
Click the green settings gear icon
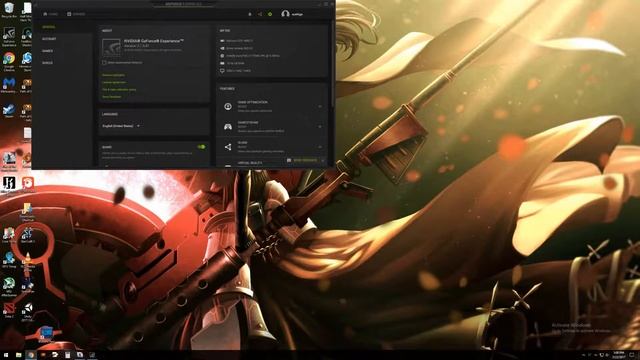pos(270,14)
